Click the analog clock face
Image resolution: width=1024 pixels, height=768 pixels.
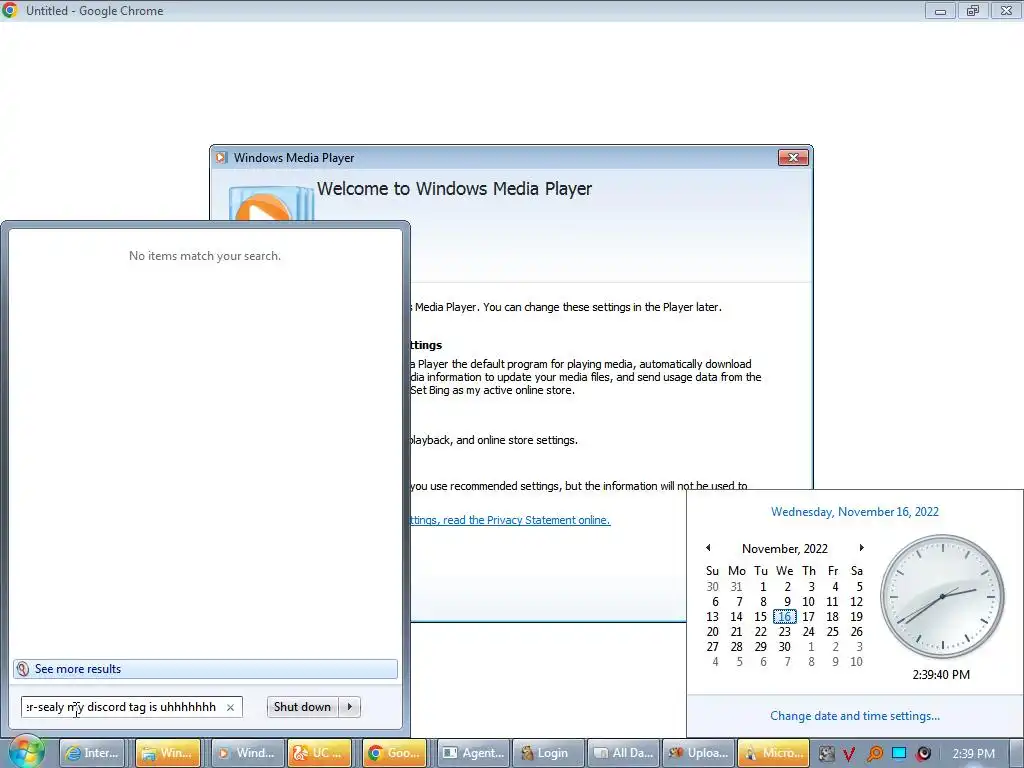(942, 596)
